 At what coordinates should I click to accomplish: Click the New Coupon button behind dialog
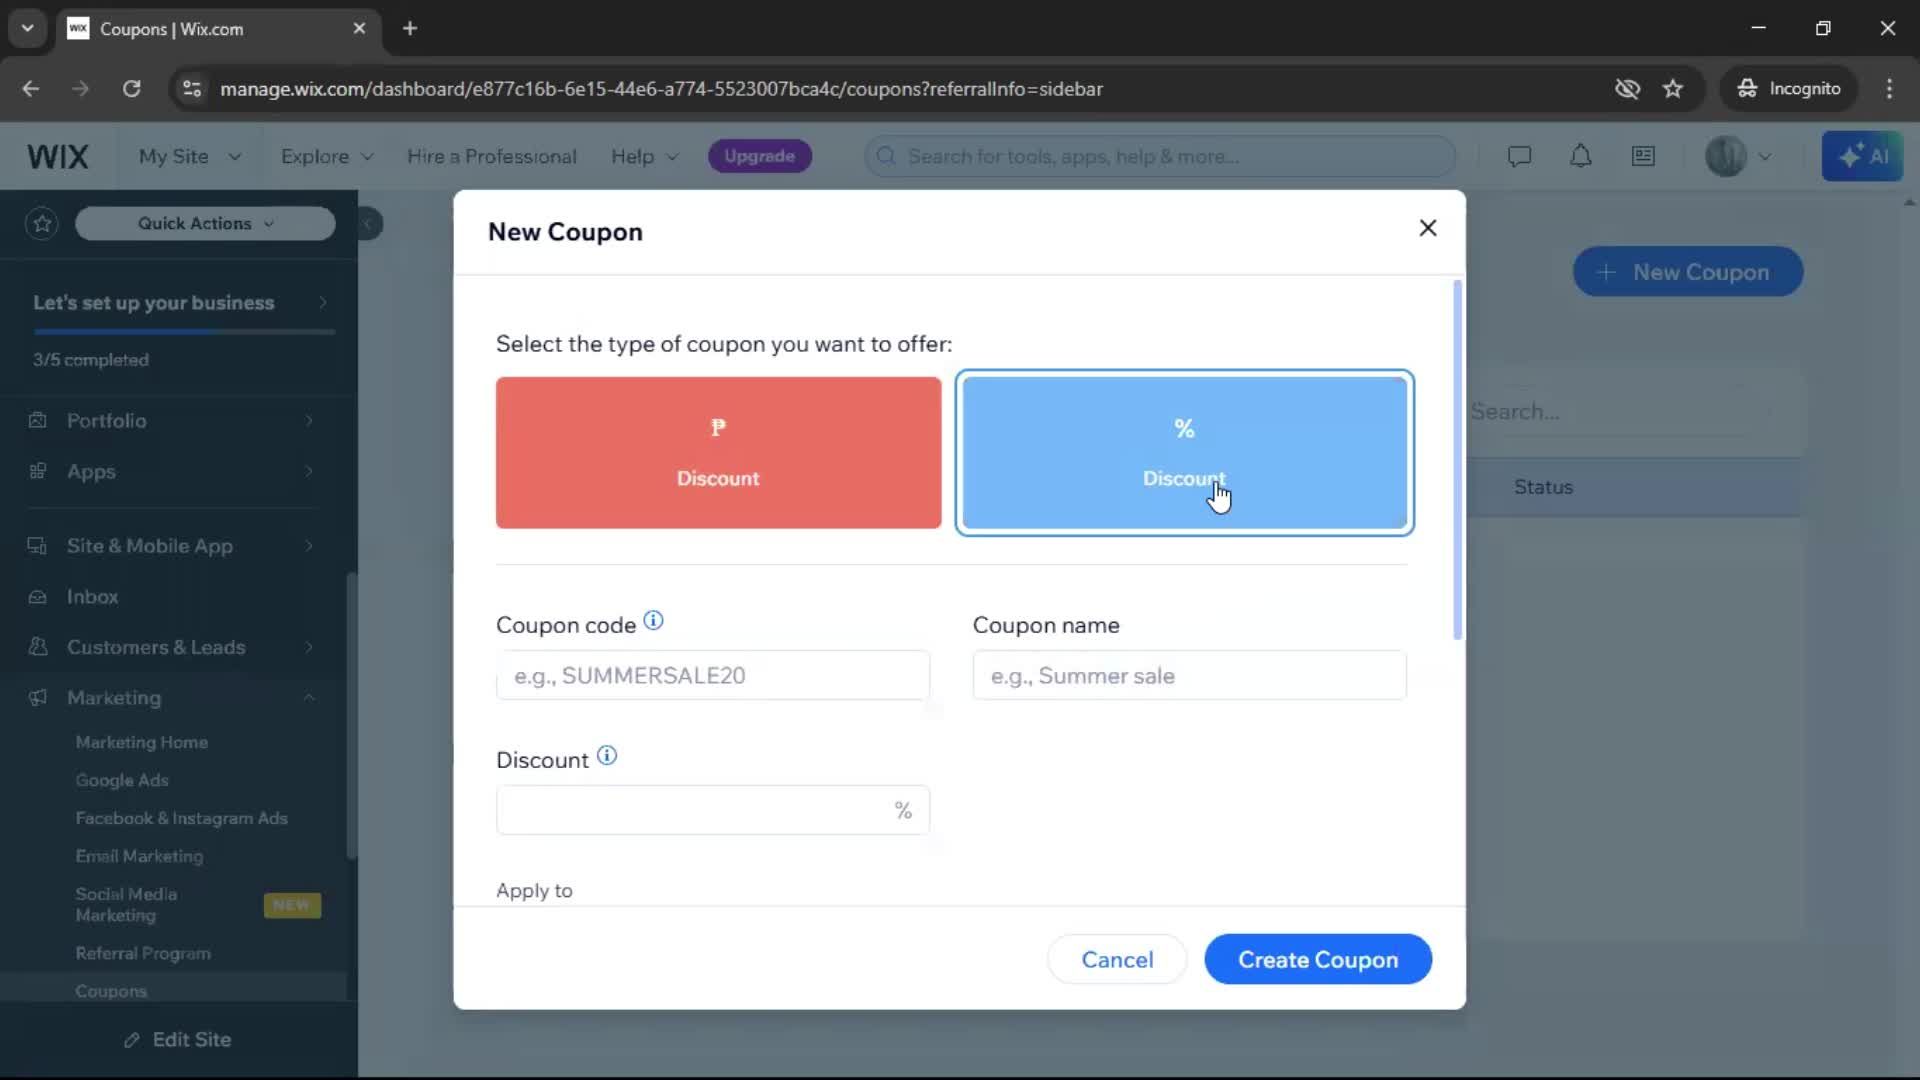pyautogui.click(x=1688, y=272)
